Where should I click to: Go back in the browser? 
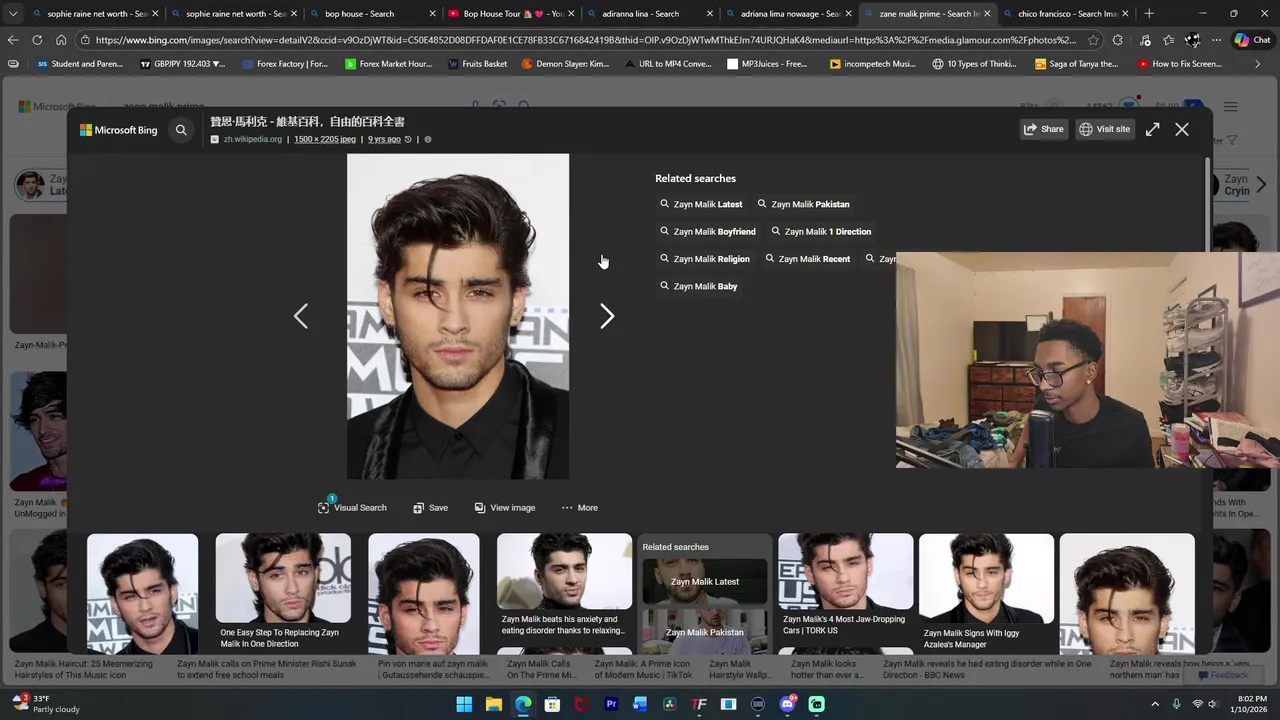(x=13, y=40)
